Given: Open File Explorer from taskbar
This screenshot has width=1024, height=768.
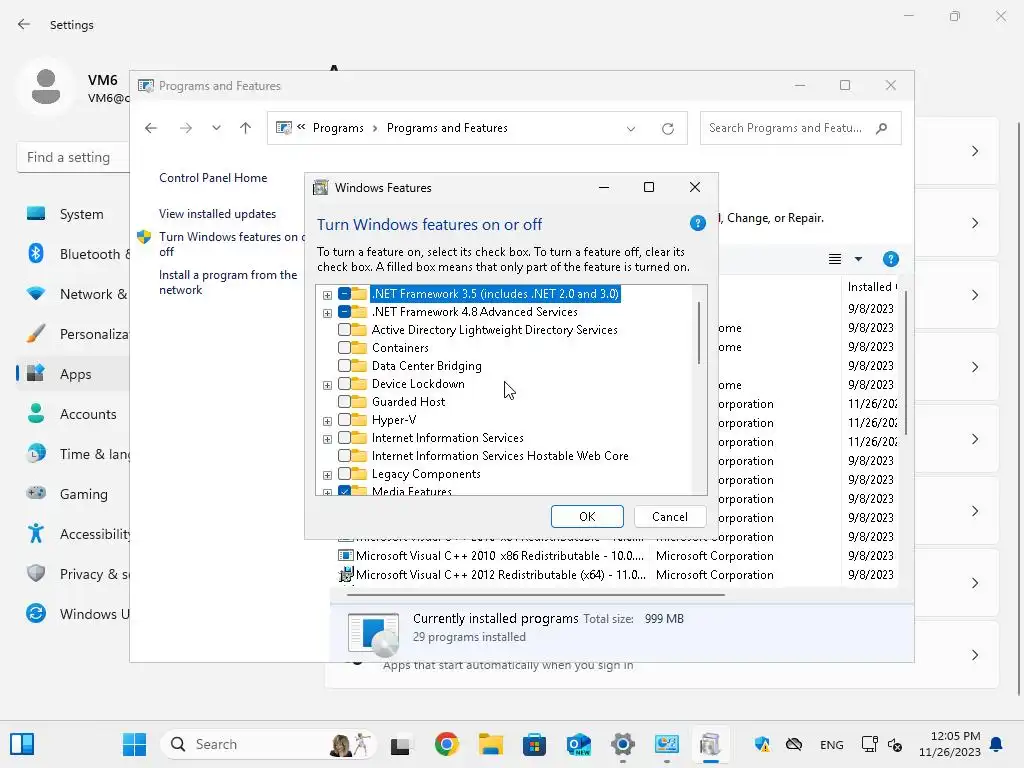Looking at the screenshot, I should coord(490,744).
